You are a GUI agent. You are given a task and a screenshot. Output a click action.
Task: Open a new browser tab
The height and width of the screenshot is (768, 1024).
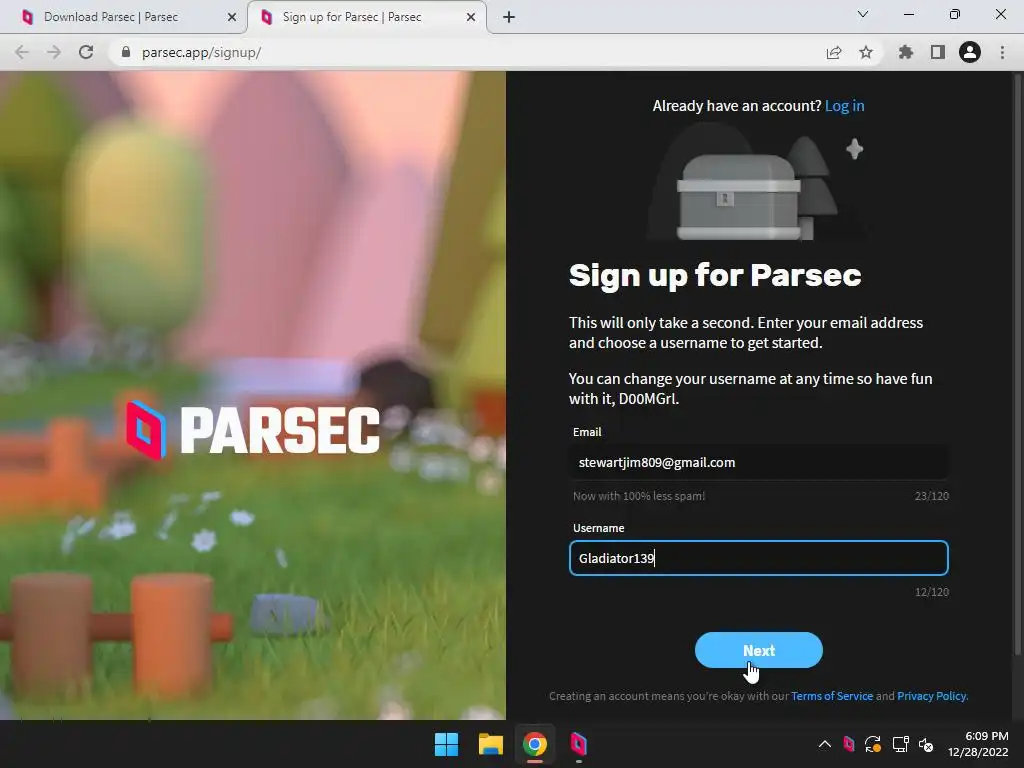click(x=509, y=17)
